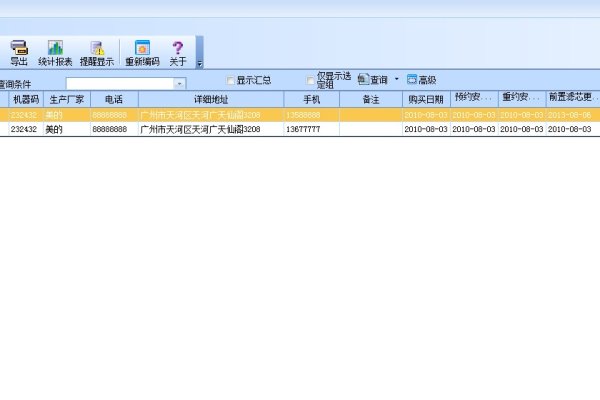Click the 前置滤芯更 column header
Screen dimensions: 600x400
(573, 98)
